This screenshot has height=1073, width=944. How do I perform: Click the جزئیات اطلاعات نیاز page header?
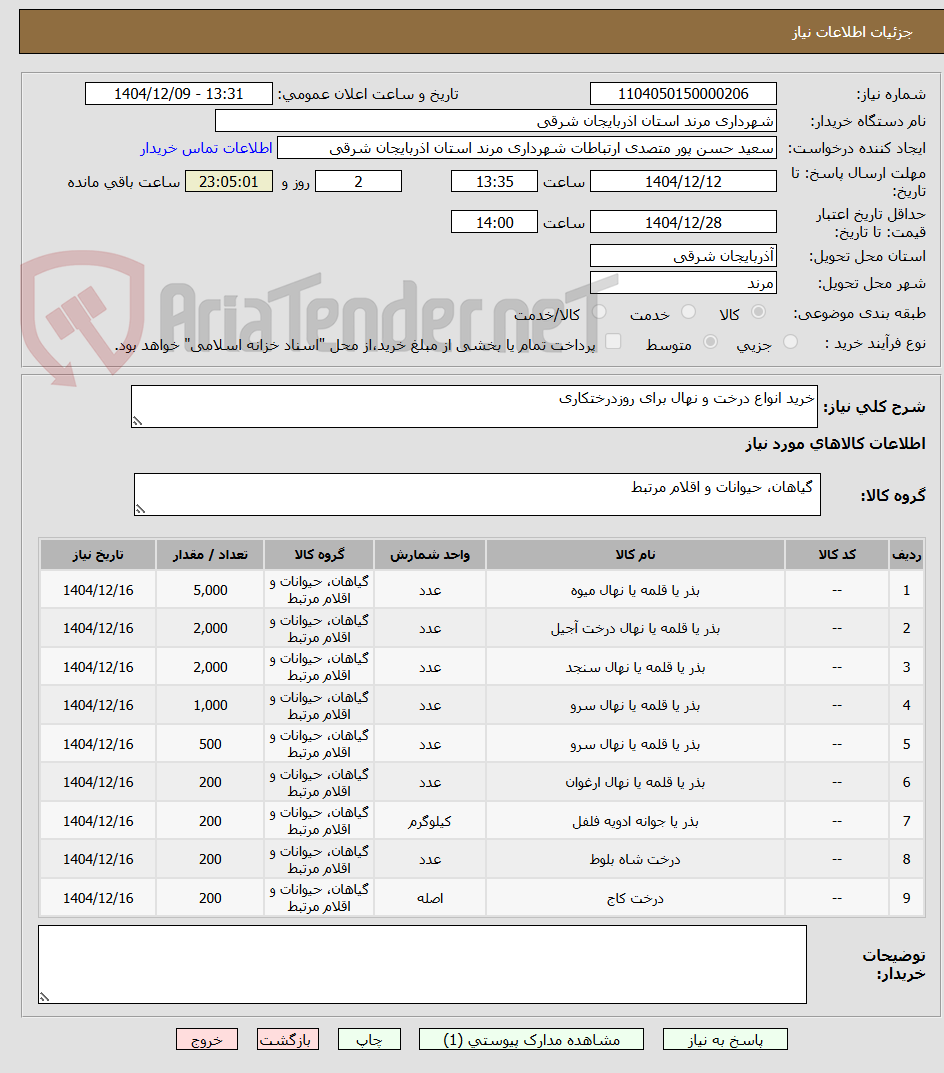click(852, 32)
